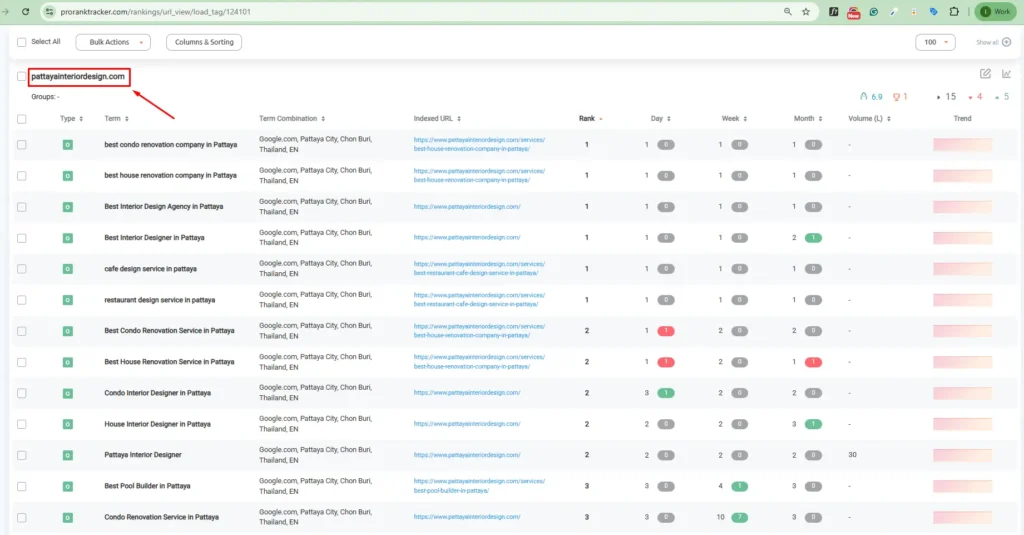Click the trophy icon showing 1
This screenshot has width=1024, height=535.
click(x=897, y=97)
